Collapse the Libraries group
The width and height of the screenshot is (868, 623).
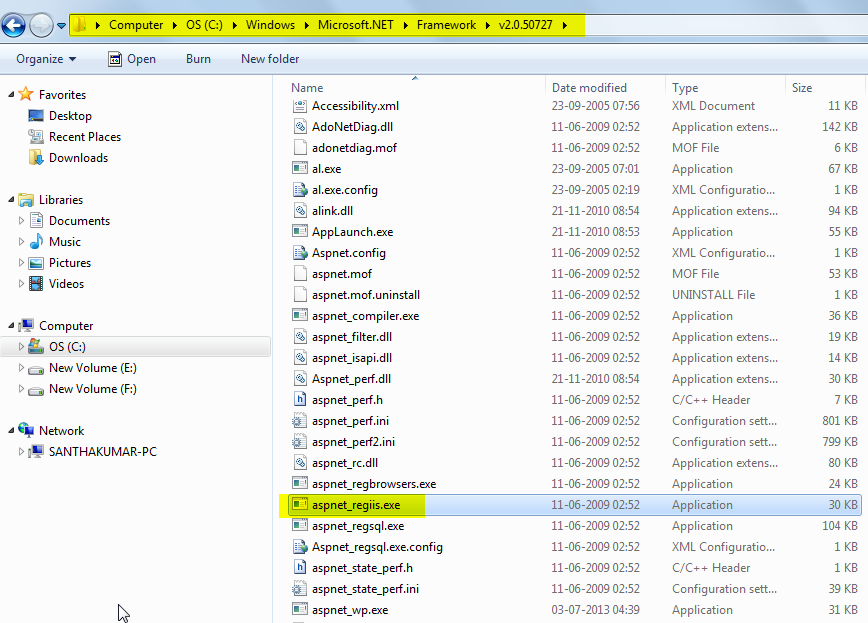11,200
